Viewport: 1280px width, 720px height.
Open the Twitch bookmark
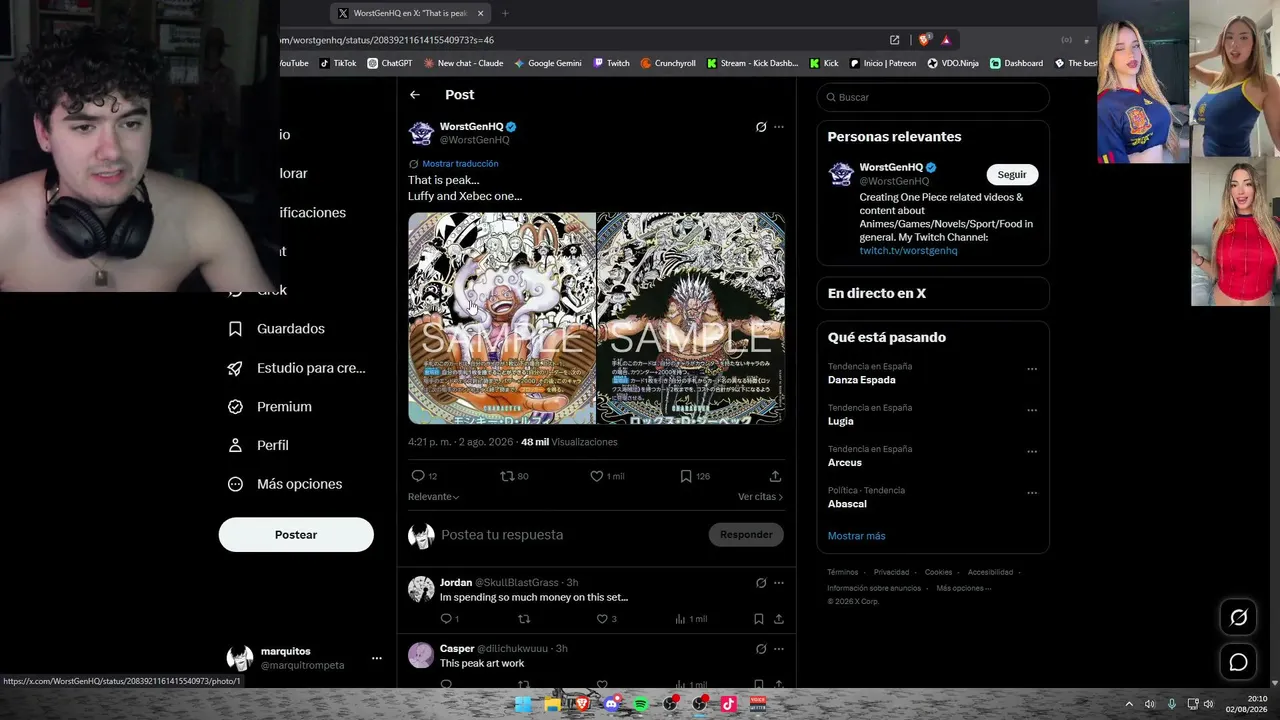612,63
